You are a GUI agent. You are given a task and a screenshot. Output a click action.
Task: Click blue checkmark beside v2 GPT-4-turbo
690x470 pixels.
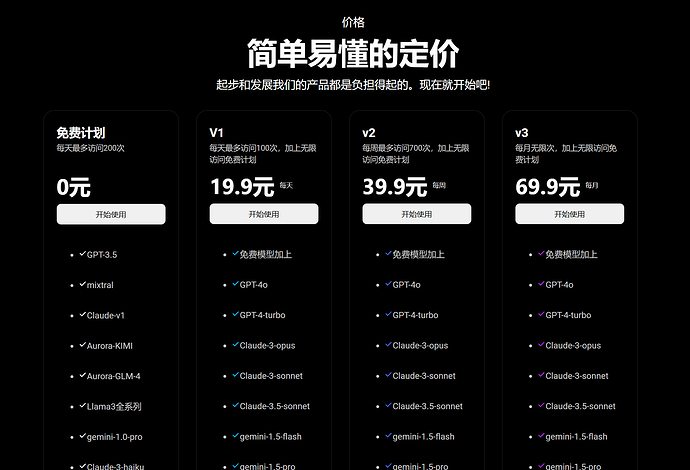tap(388, 314)
